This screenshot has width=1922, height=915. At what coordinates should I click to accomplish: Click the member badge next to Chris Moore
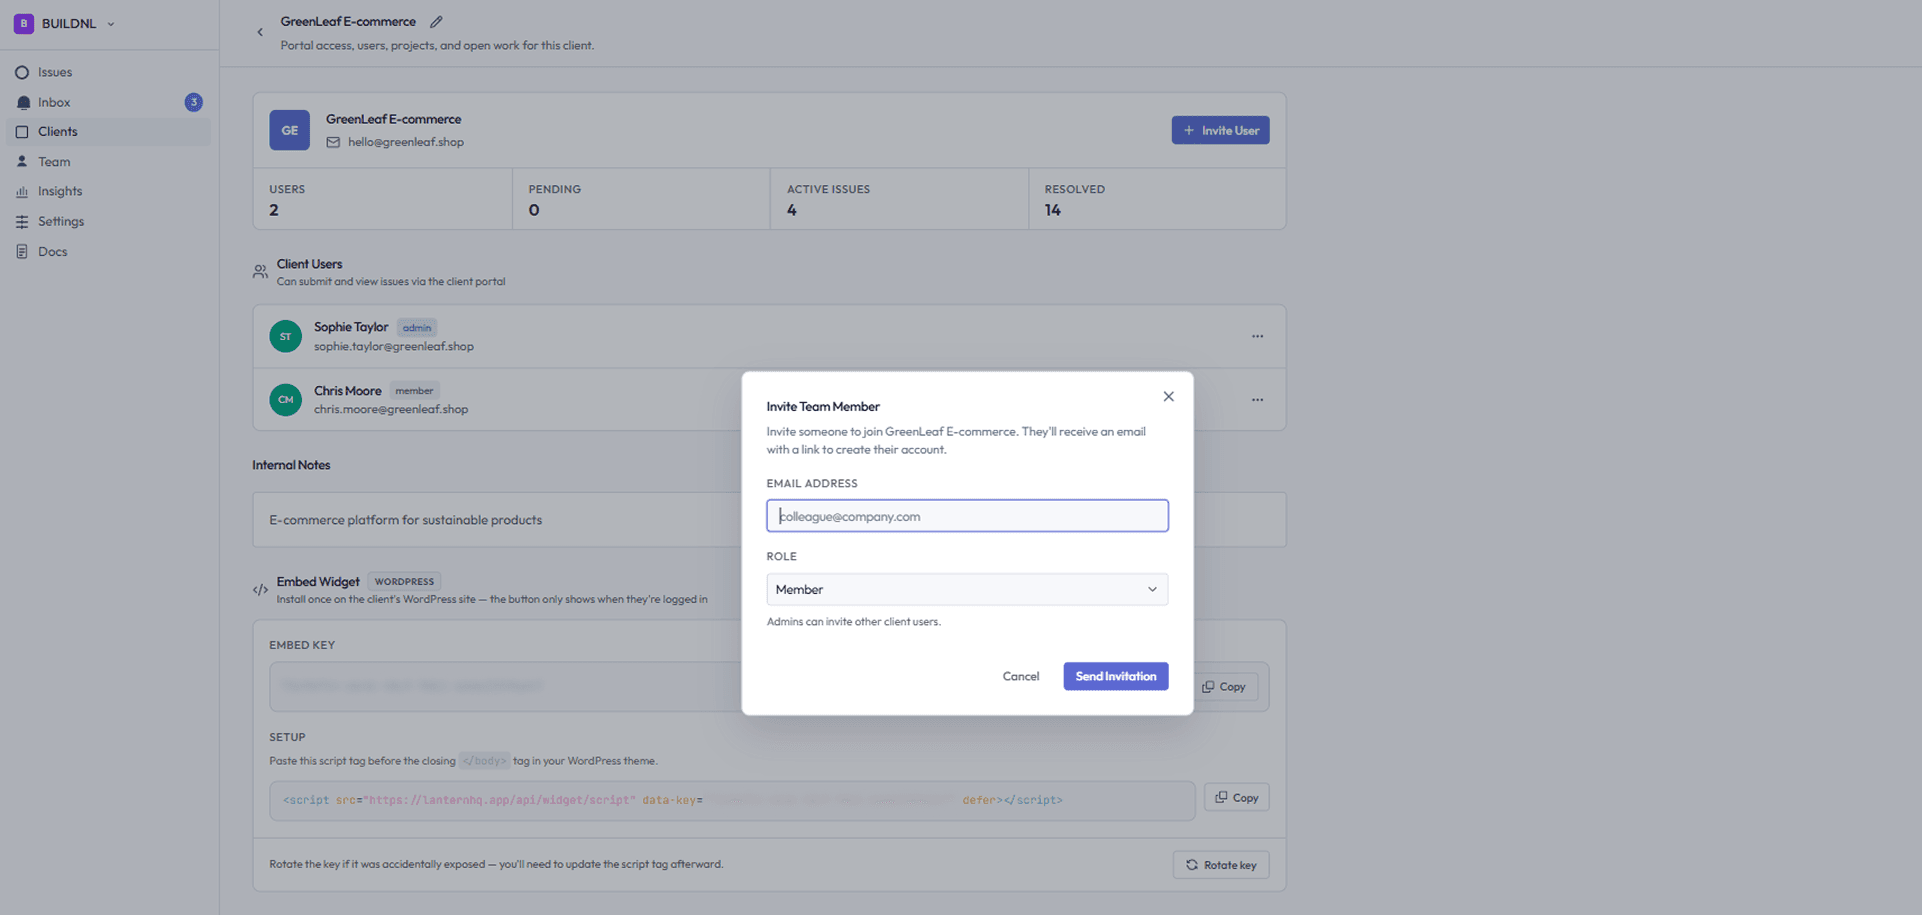(x=414, y=391)
